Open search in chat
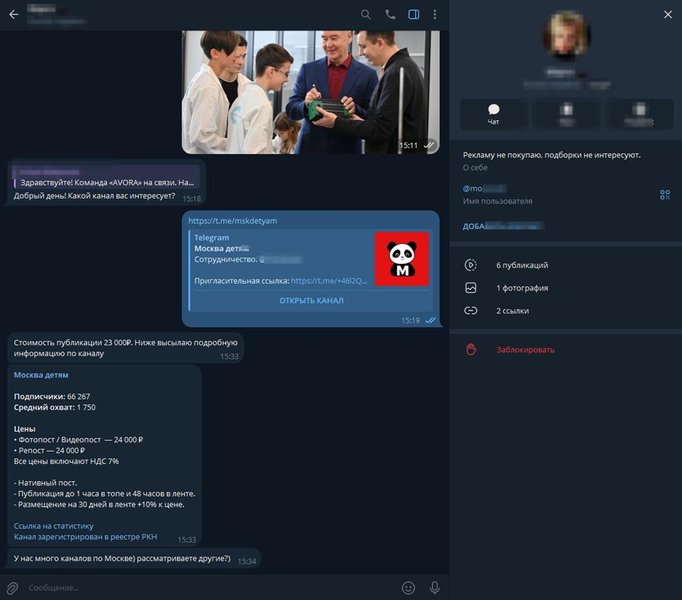The image size is (682, 600). [x=366, y=14]
